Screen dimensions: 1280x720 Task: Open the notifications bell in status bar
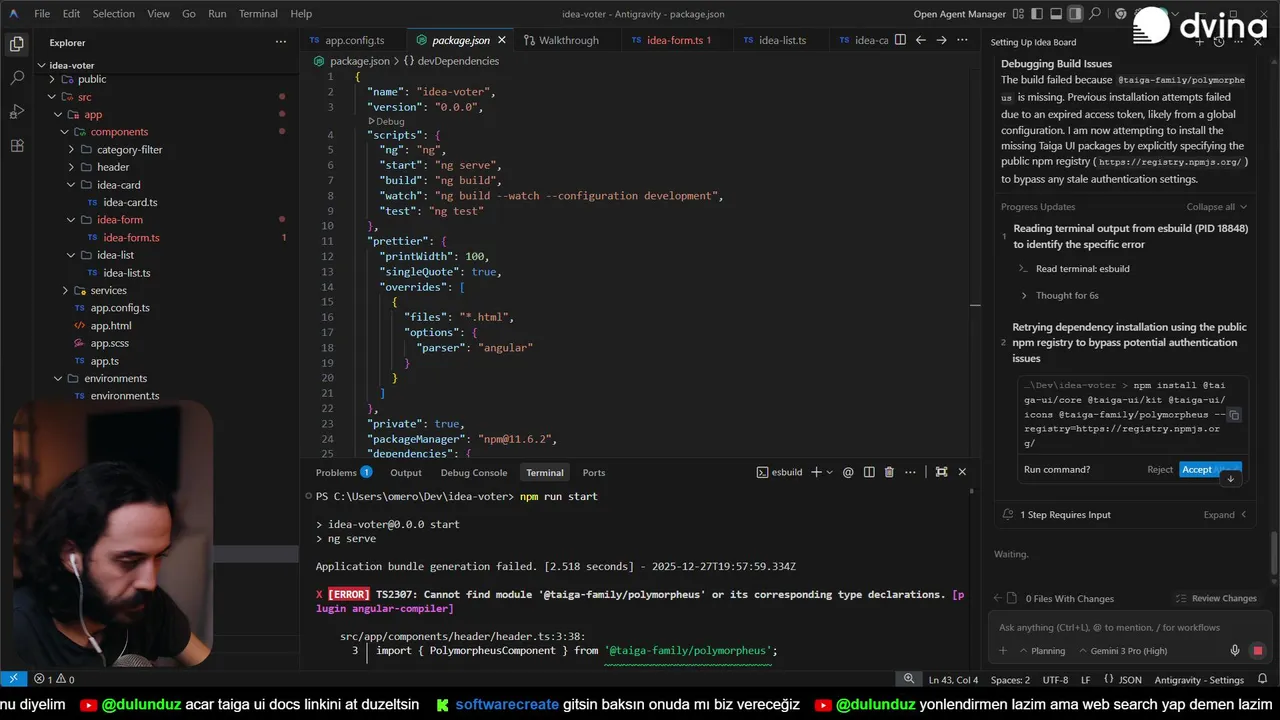tap(1263, 680)
